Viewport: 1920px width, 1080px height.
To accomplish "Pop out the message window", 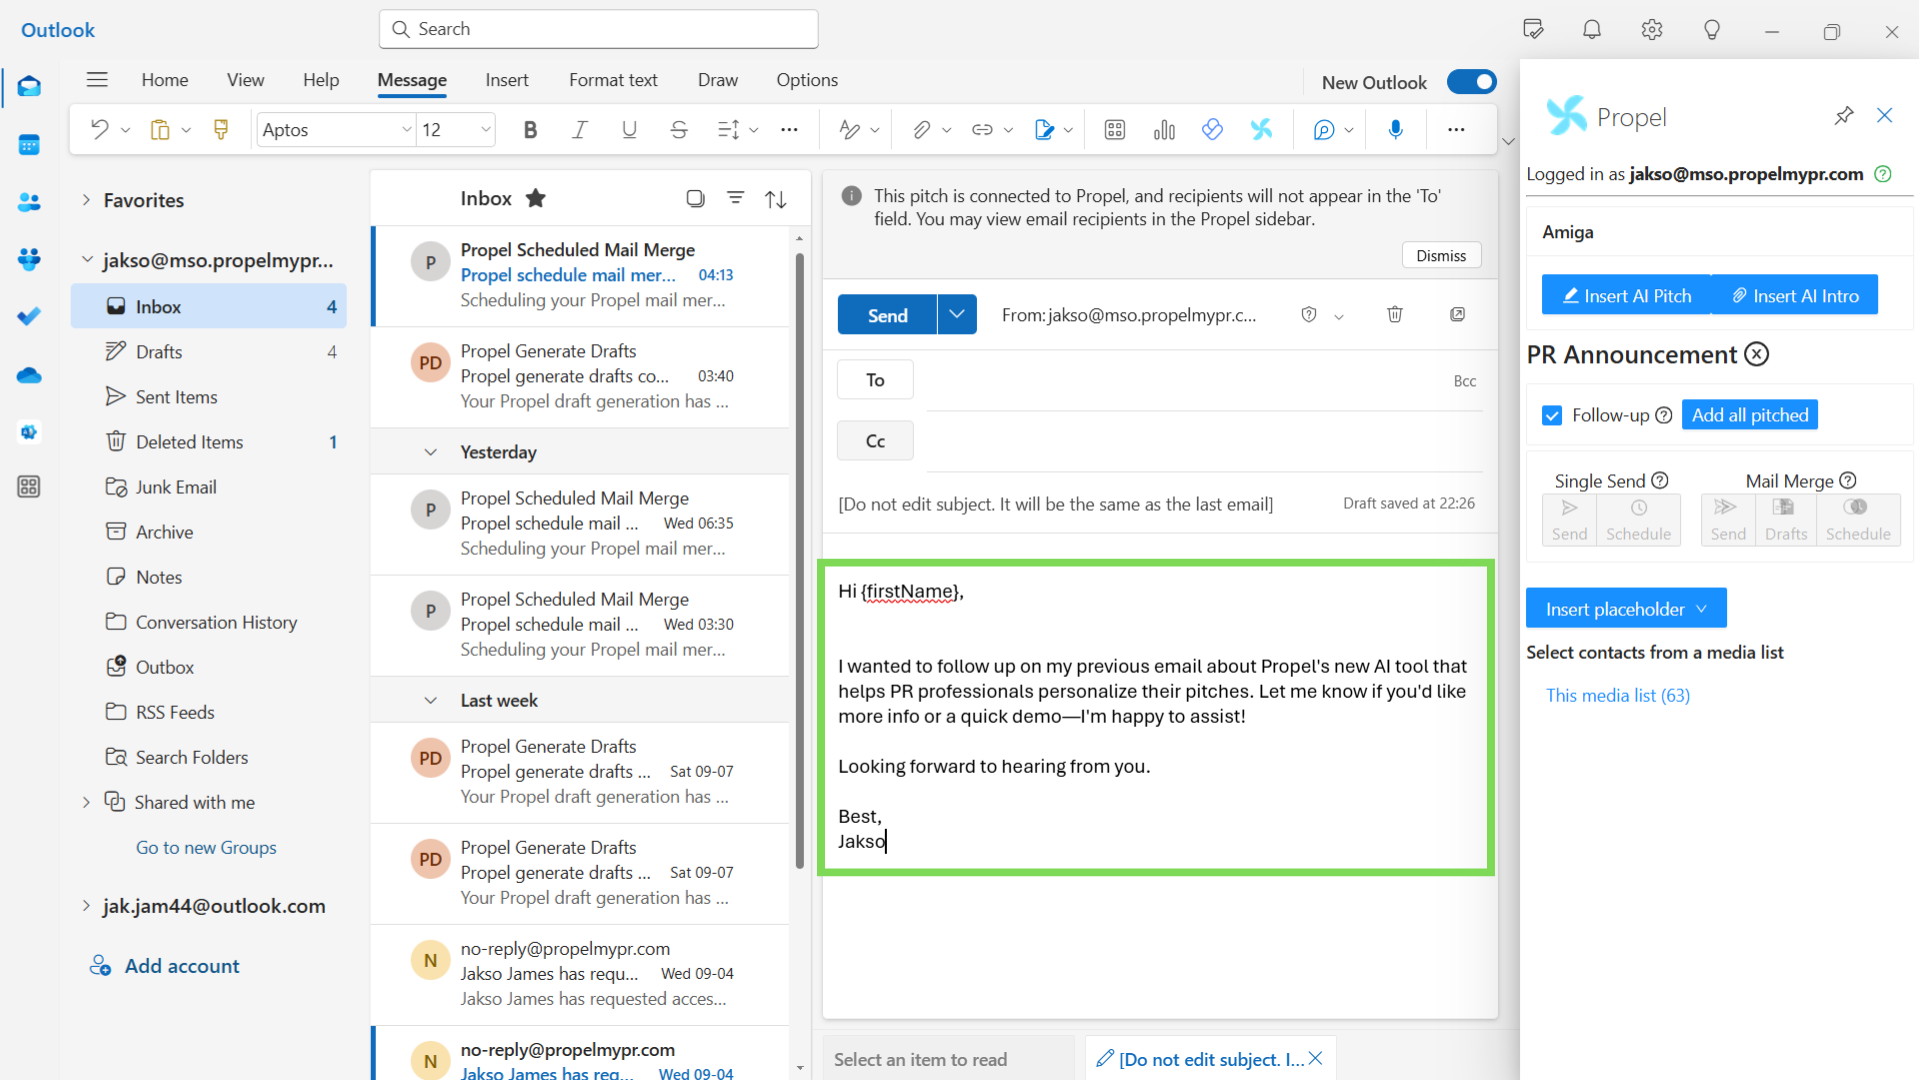I will tap(1458, 315).
